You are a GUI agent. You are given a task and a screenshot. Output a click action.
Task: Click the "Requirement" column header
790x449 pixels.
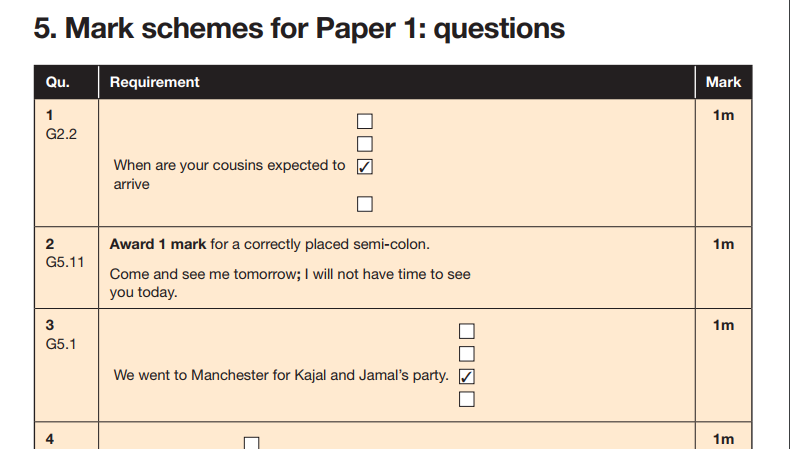(x=154, y=82)
